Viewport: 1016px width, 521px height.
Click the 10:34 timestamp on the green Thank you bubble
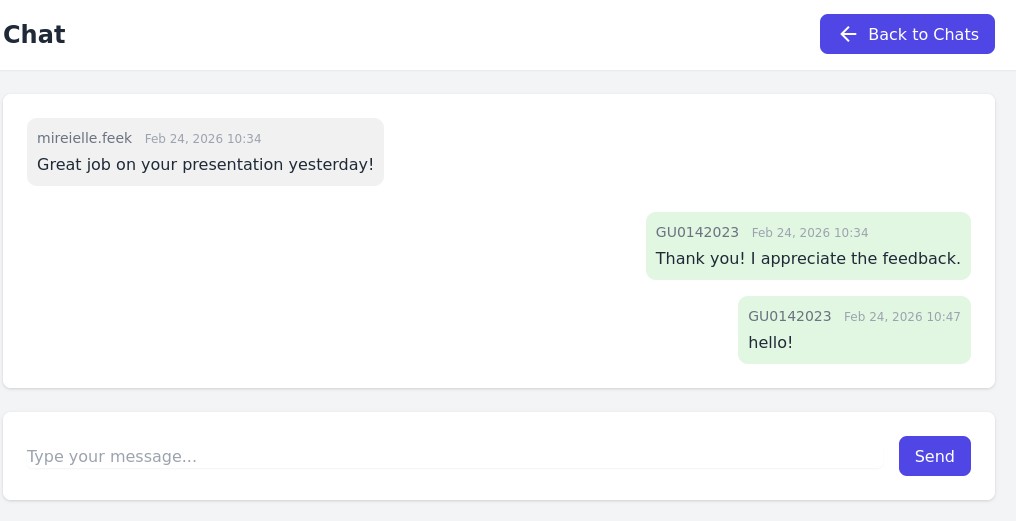tap(810, 233)
